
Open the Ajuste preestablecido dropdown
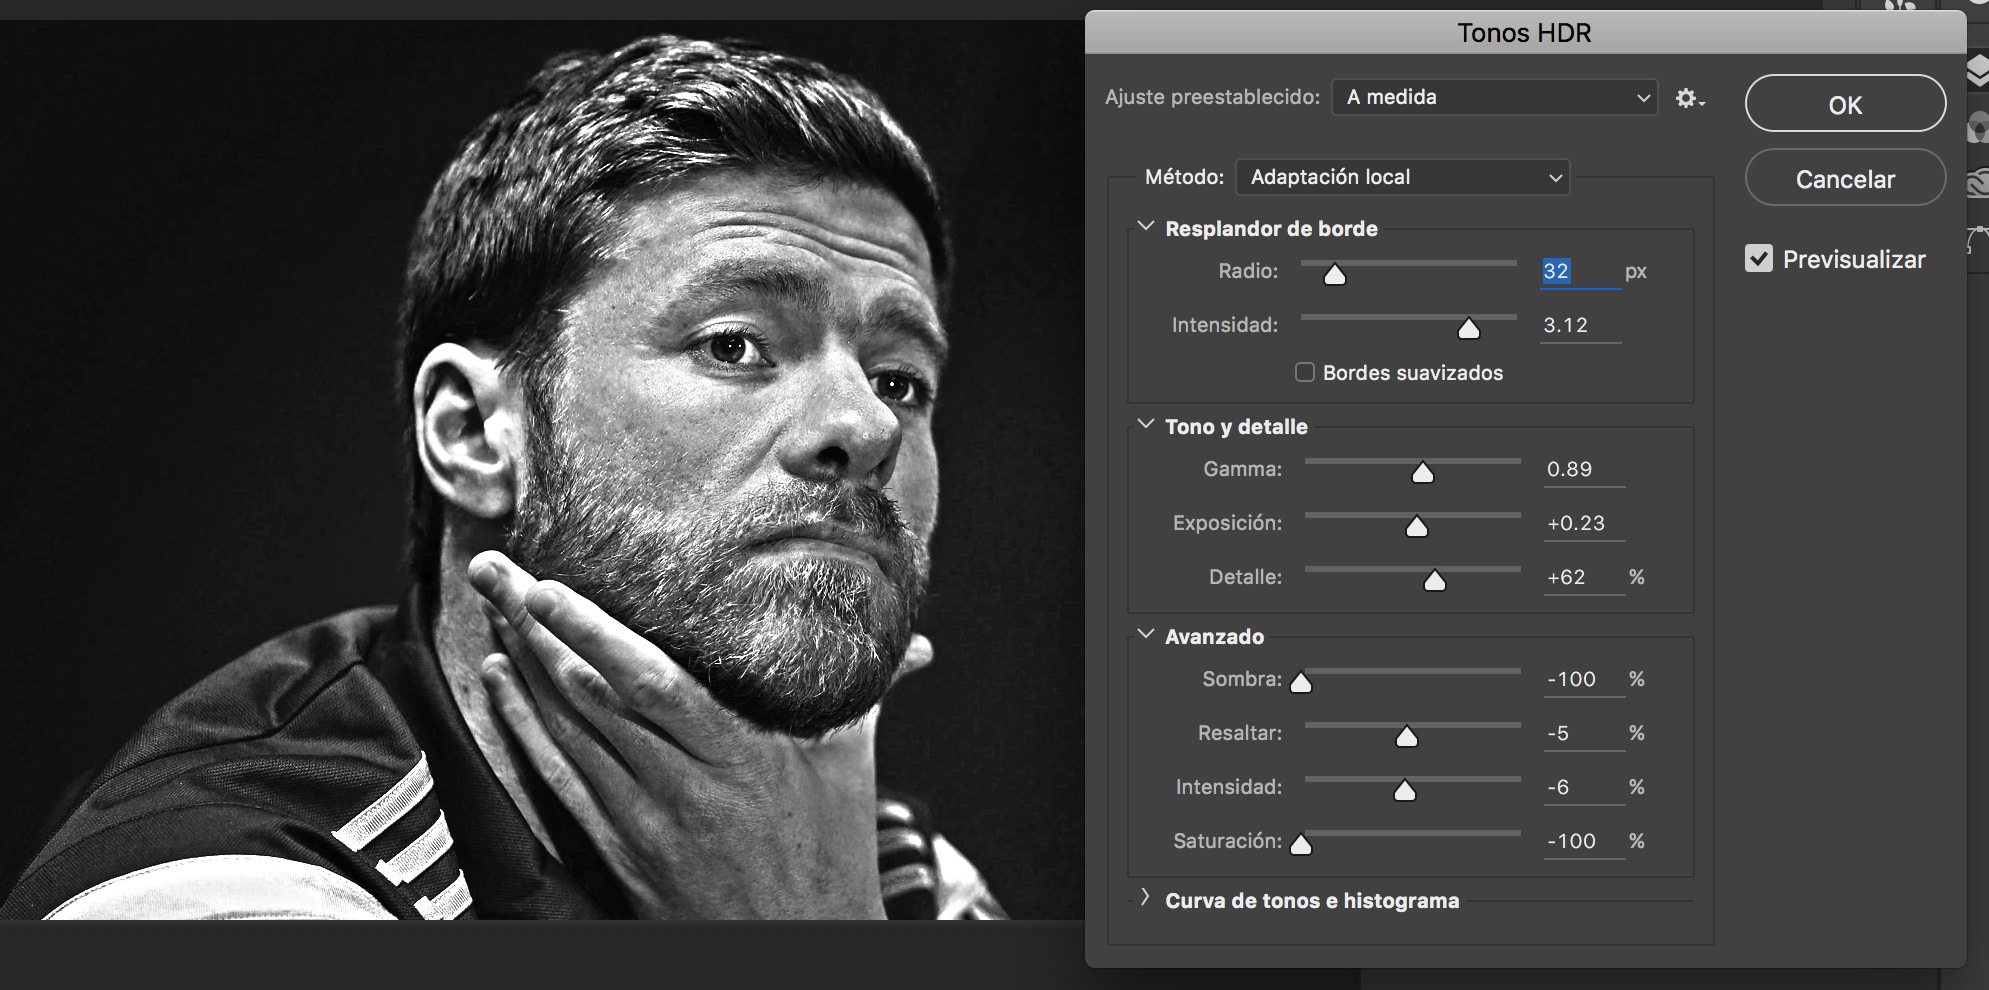[1495, 97]
